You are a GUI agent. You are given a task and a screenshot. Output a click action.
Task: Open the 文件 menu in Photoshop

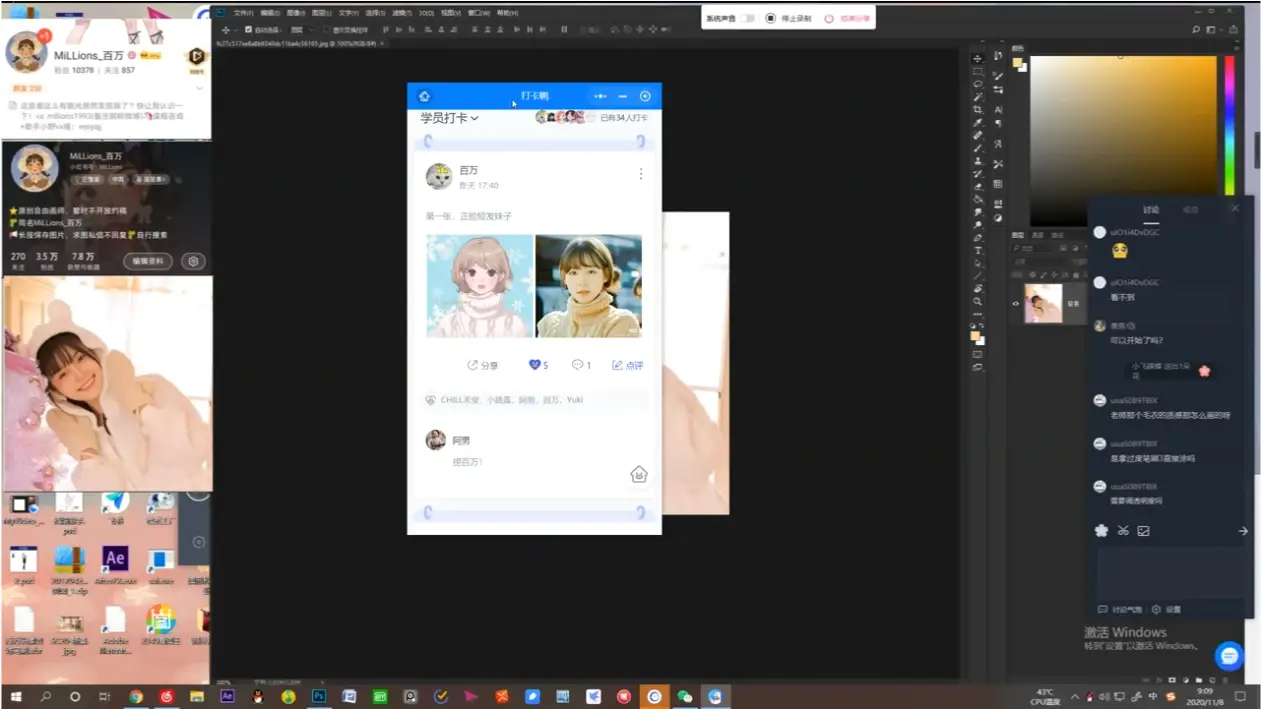(243, 13)
